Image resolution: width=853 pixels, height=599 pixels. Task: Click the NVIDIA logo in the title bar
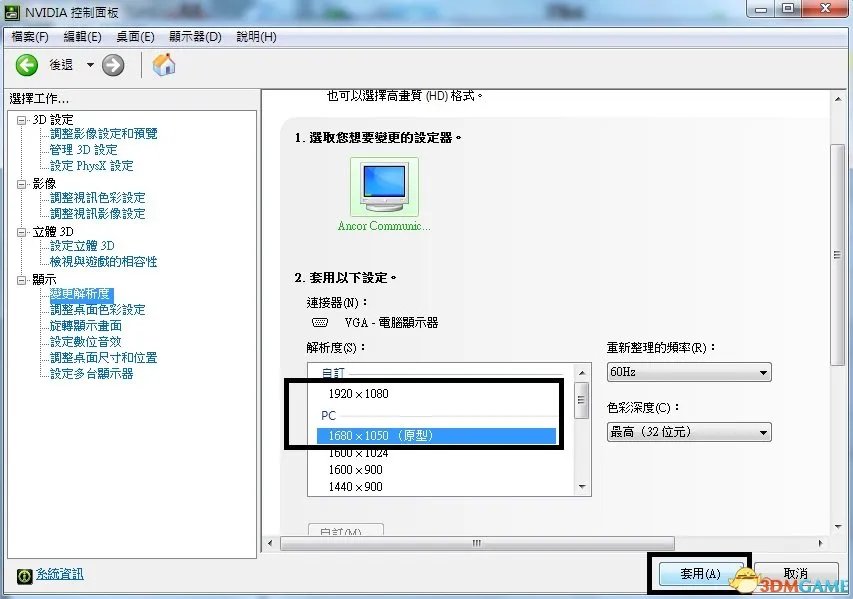click(13, 12)
